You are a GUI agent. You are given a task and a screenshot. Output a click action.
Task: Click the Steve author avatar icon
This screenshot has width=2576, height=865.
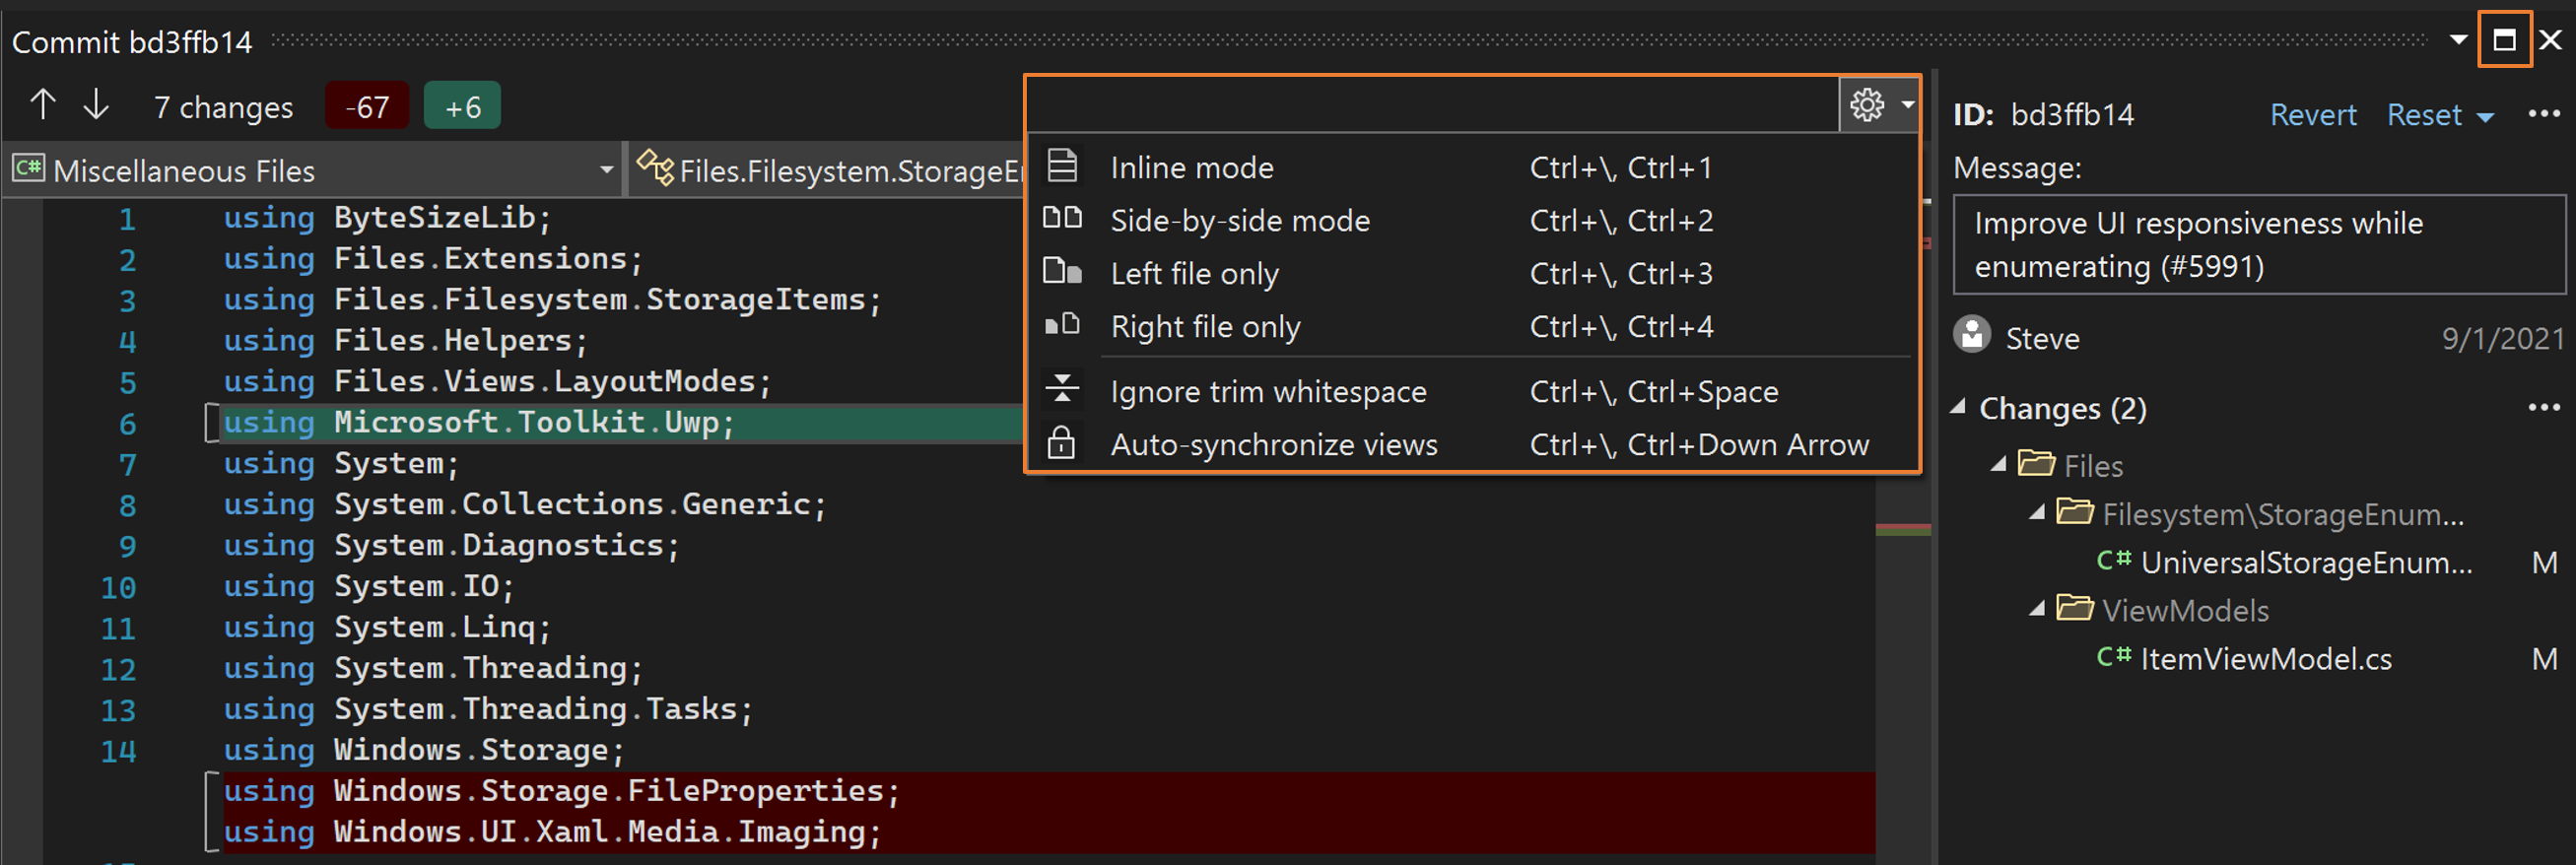tap(1972, 335)
